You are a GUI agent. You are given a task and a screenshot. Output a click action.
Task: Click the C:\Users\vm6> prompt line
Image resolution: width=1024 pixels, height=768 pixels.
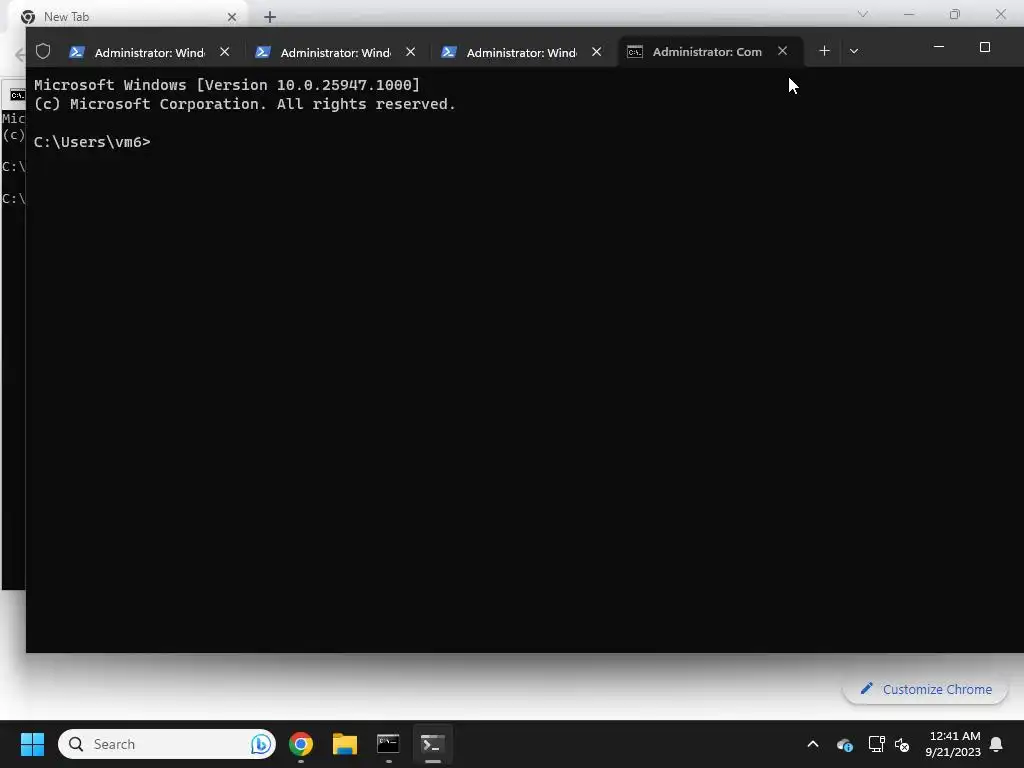92,142
